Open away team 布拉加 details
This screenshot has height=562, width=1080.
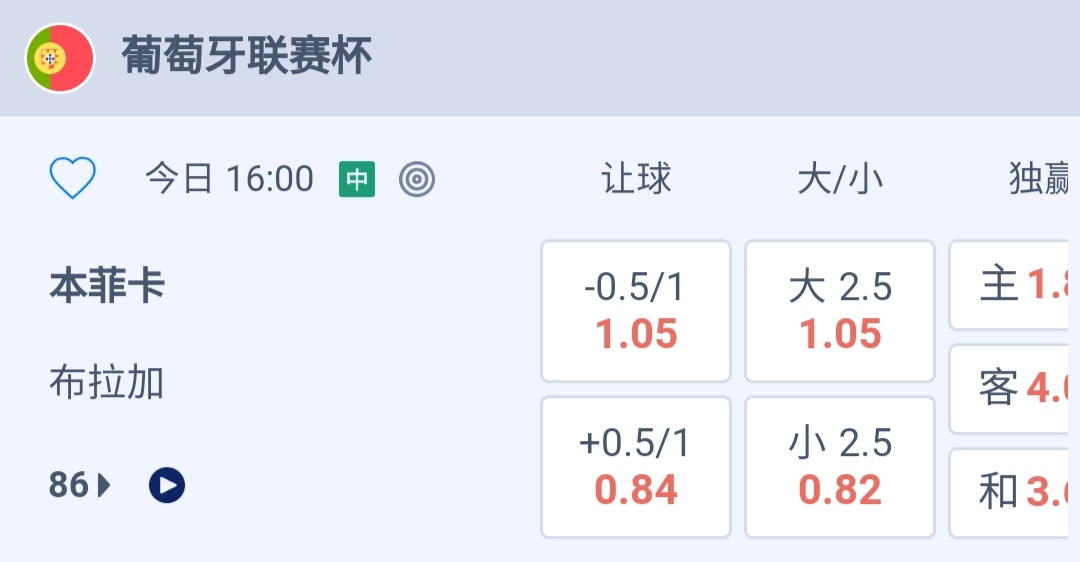click(x=107, y=383)
